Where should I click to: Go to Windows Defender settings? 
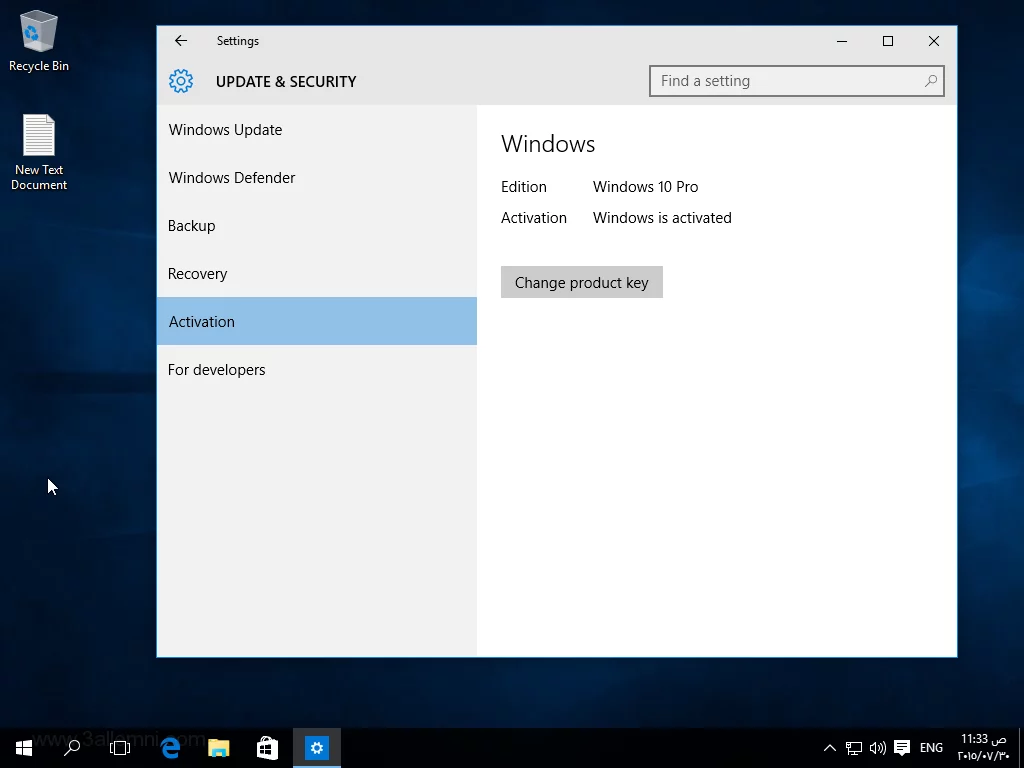(232, 178)
